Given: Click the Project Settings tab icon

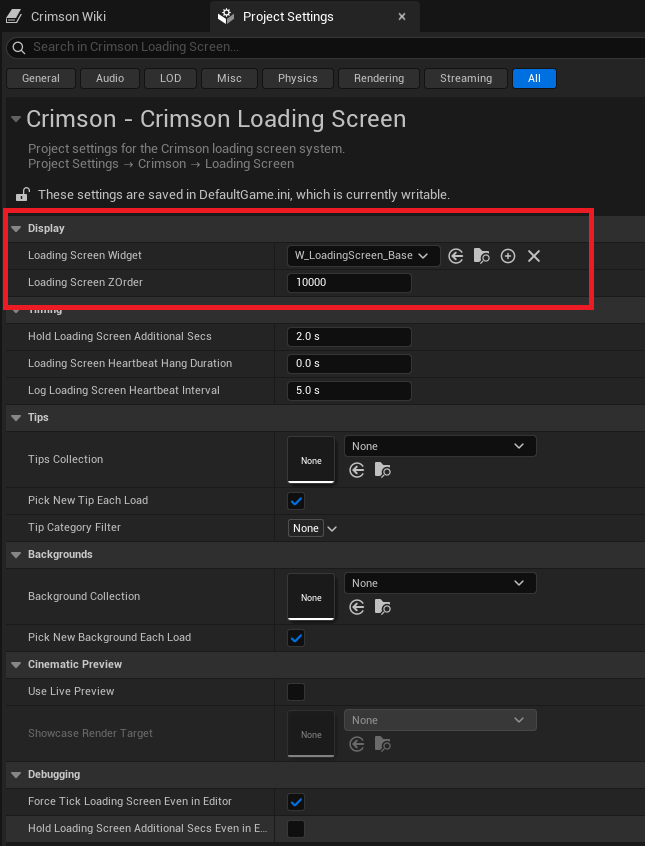Looking at the screenshot, I should pyautogui.click(x=226, y=17).
